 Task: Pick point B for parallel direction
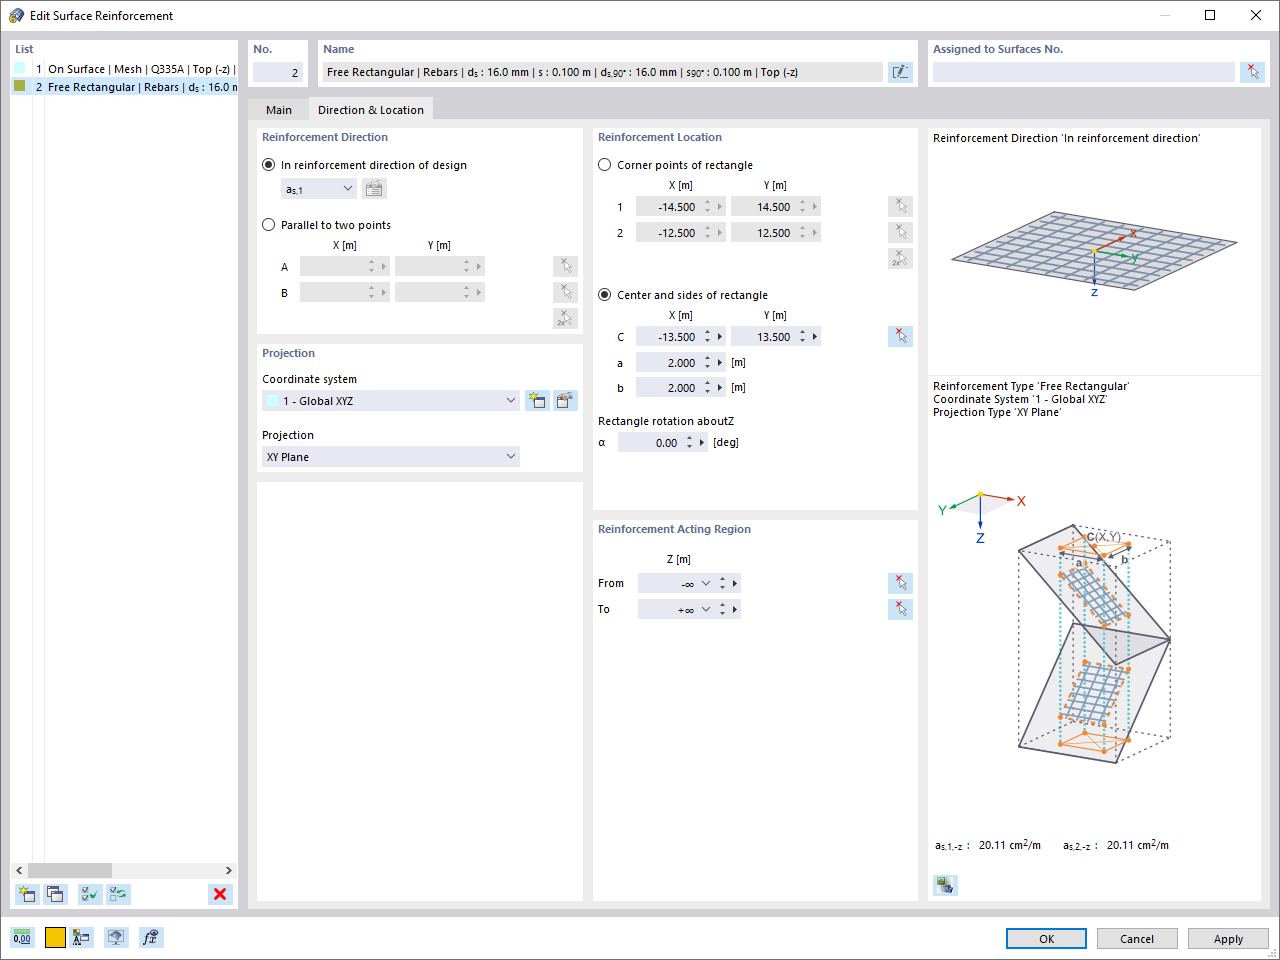tap(565, 293)
